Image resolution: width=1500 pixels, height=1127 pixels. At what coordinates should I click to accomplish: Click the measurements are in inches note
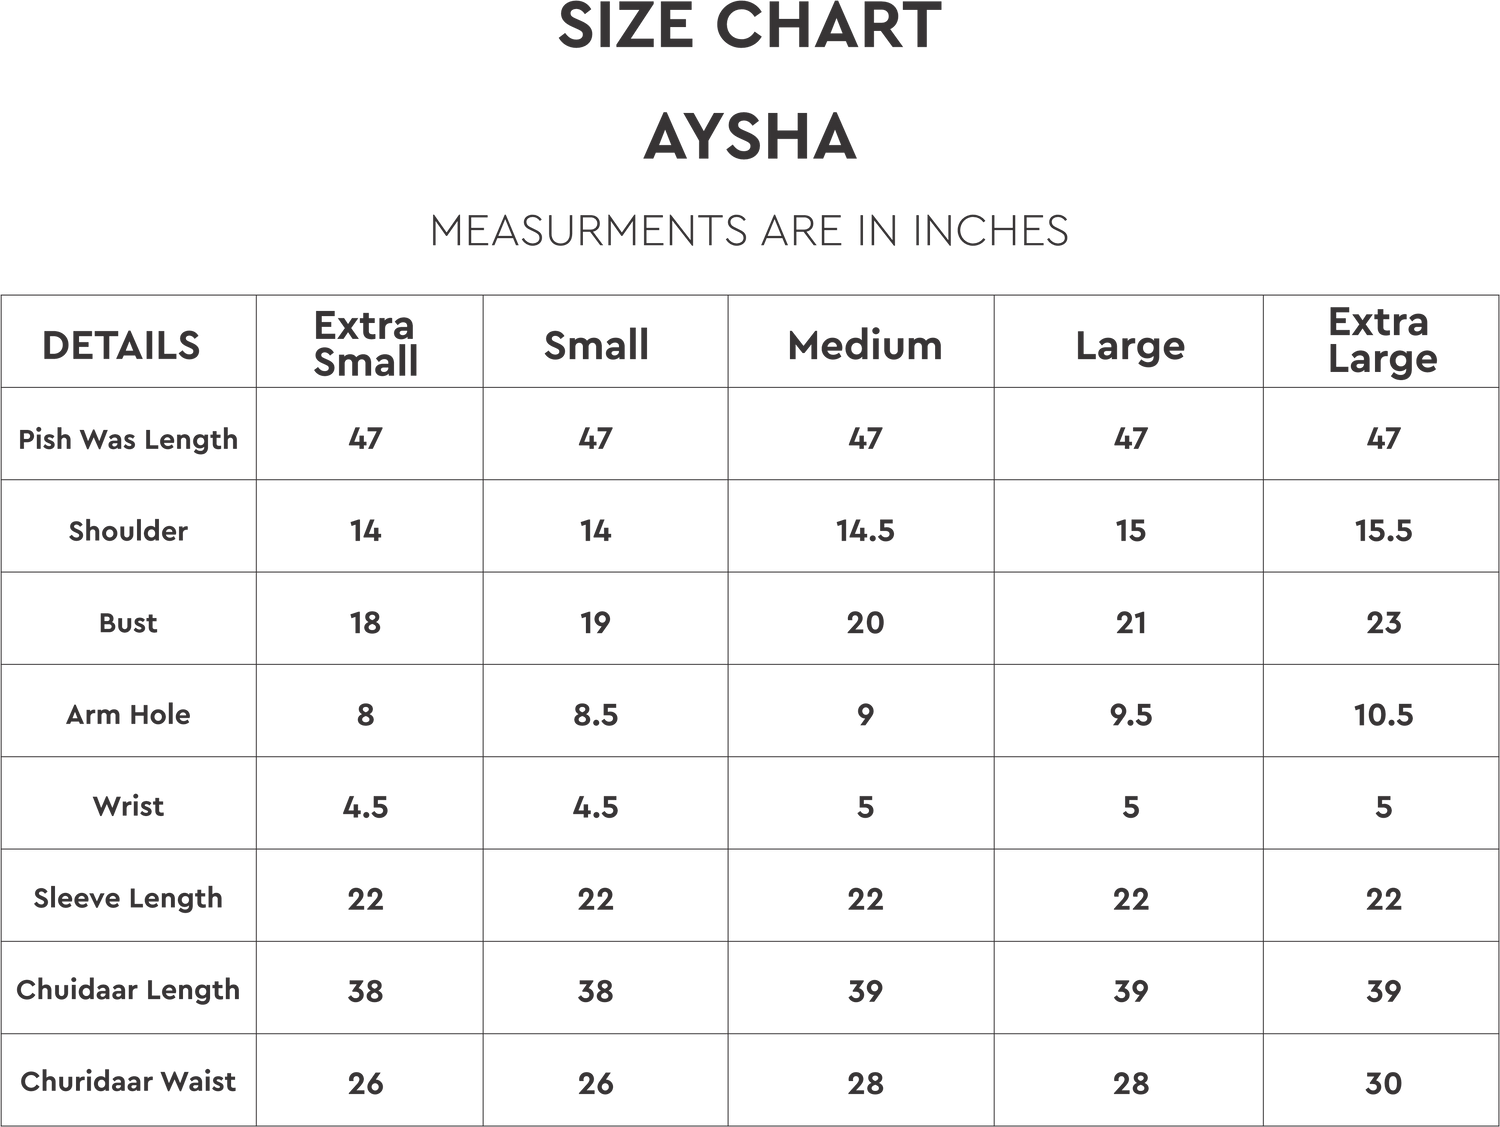749,230
